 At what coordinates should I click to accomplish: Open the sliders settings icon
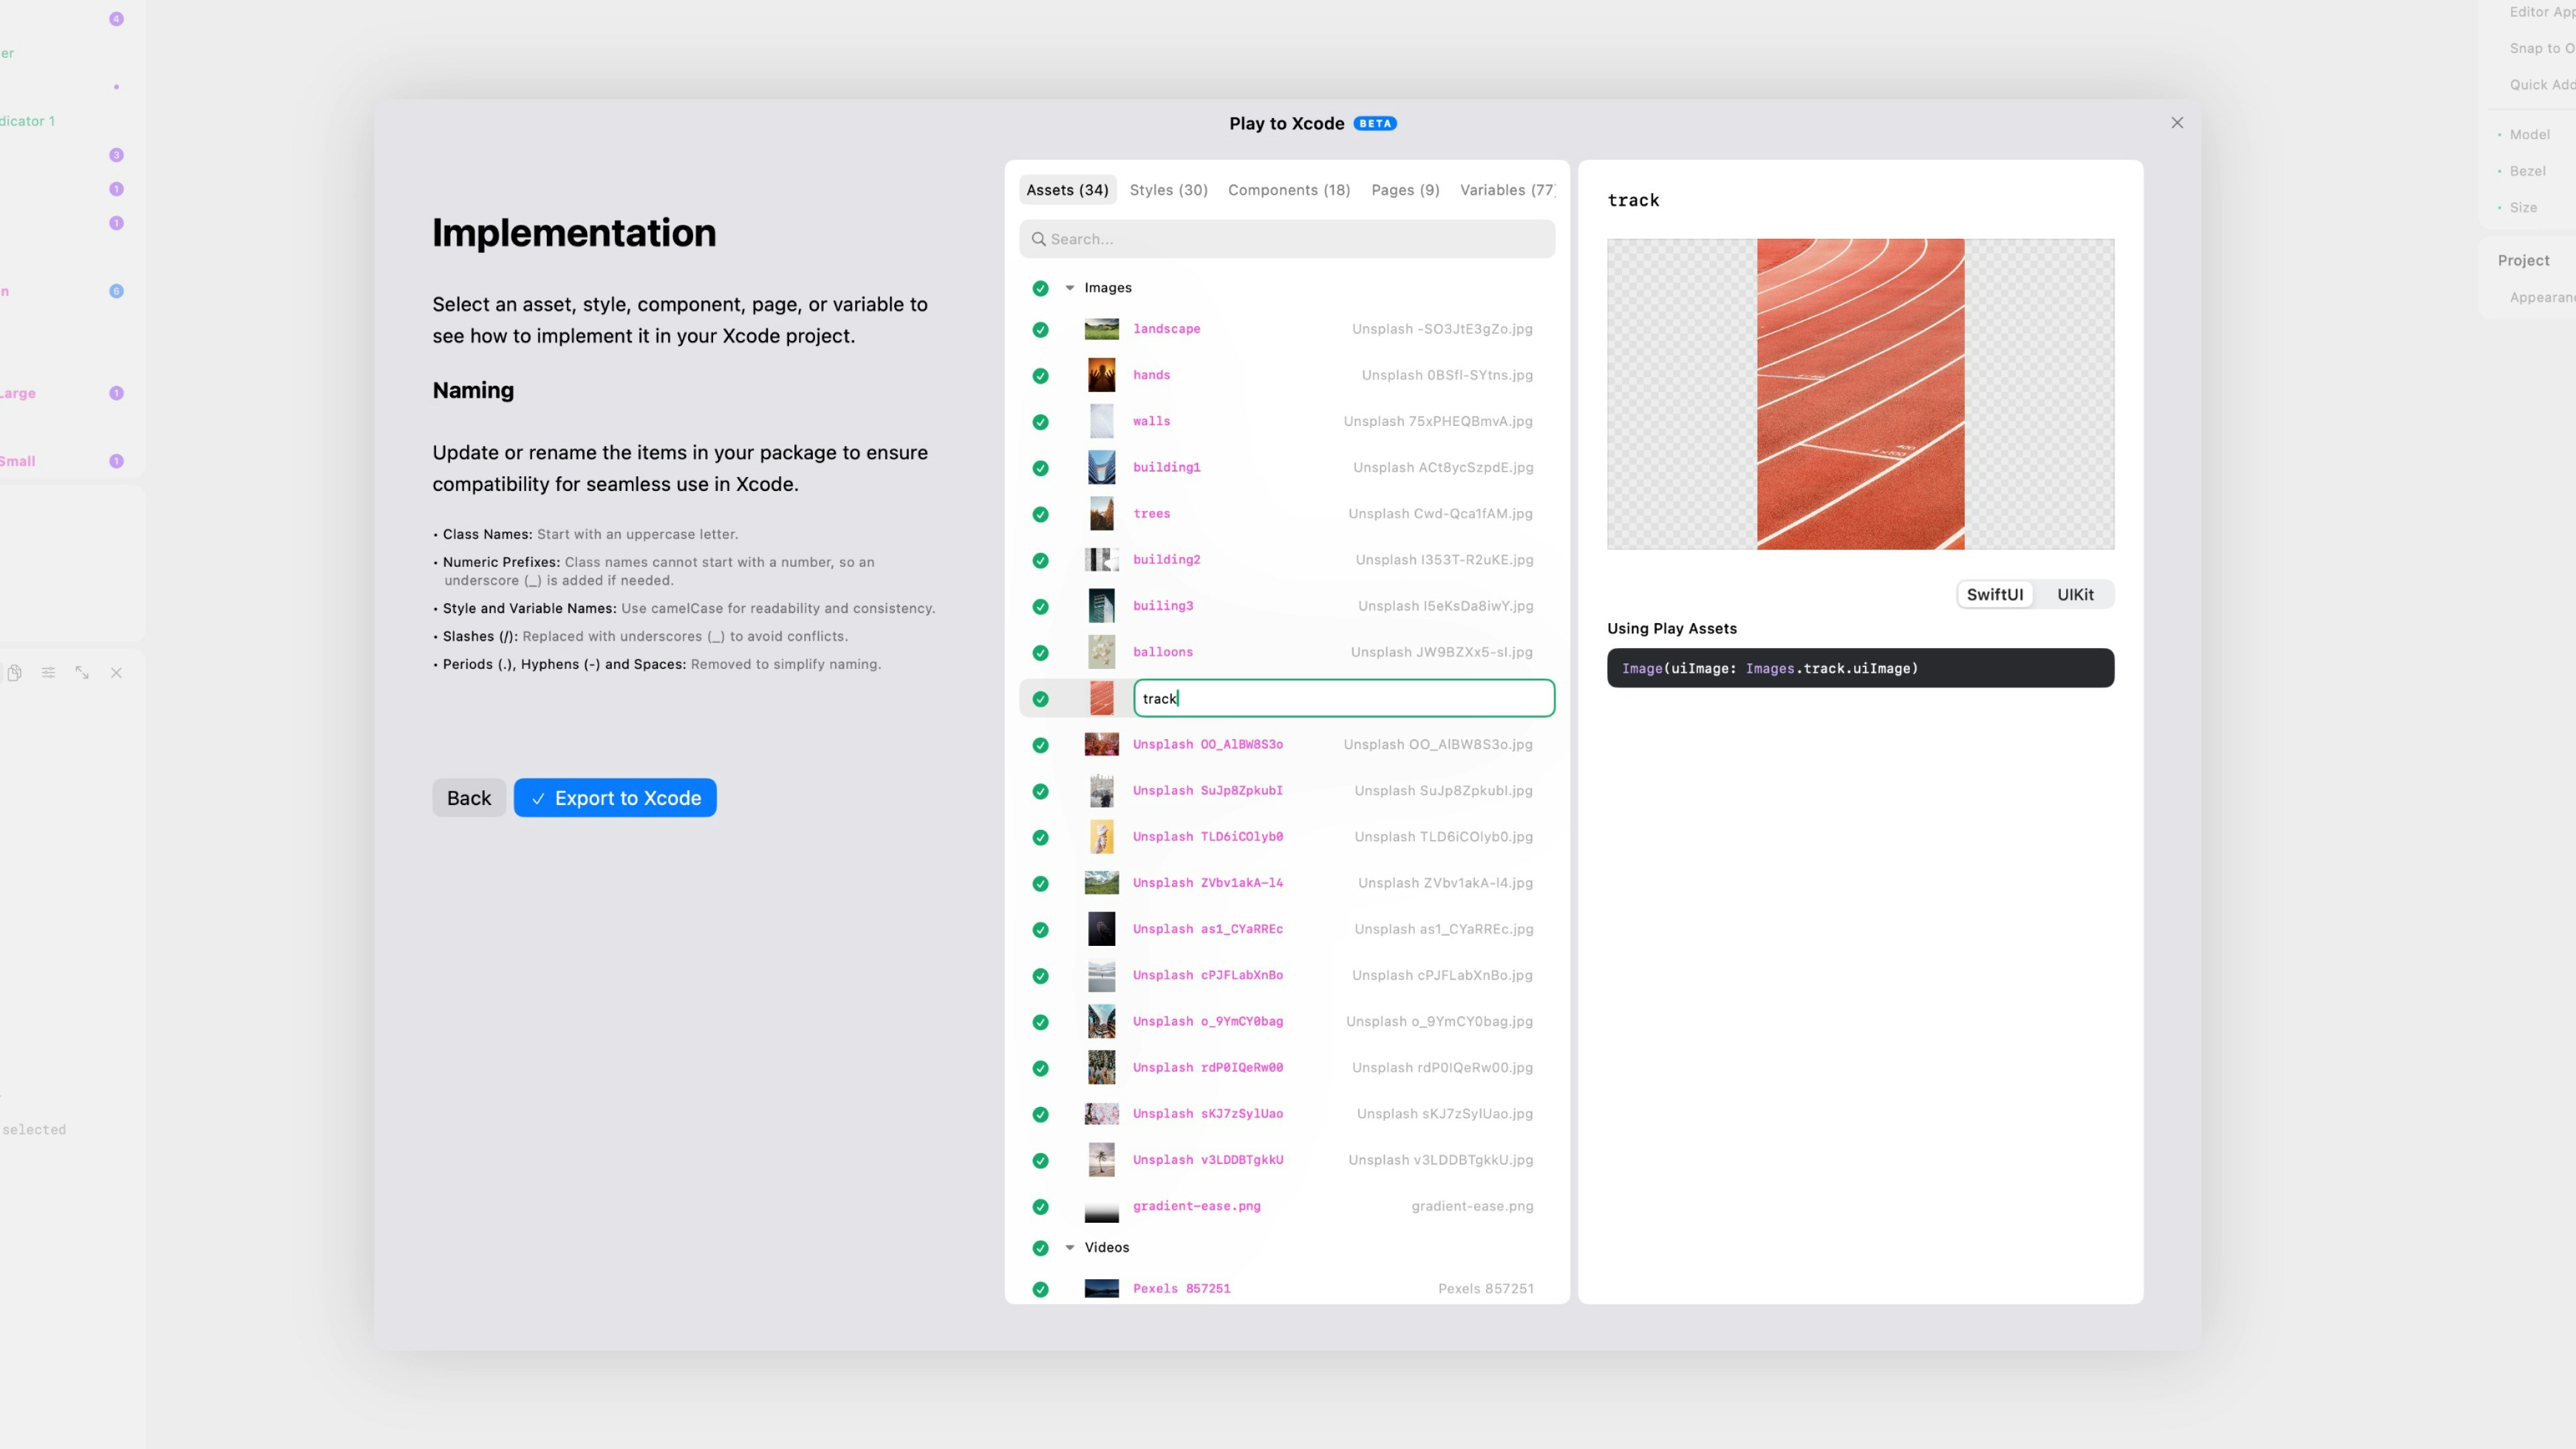point(48,673)
